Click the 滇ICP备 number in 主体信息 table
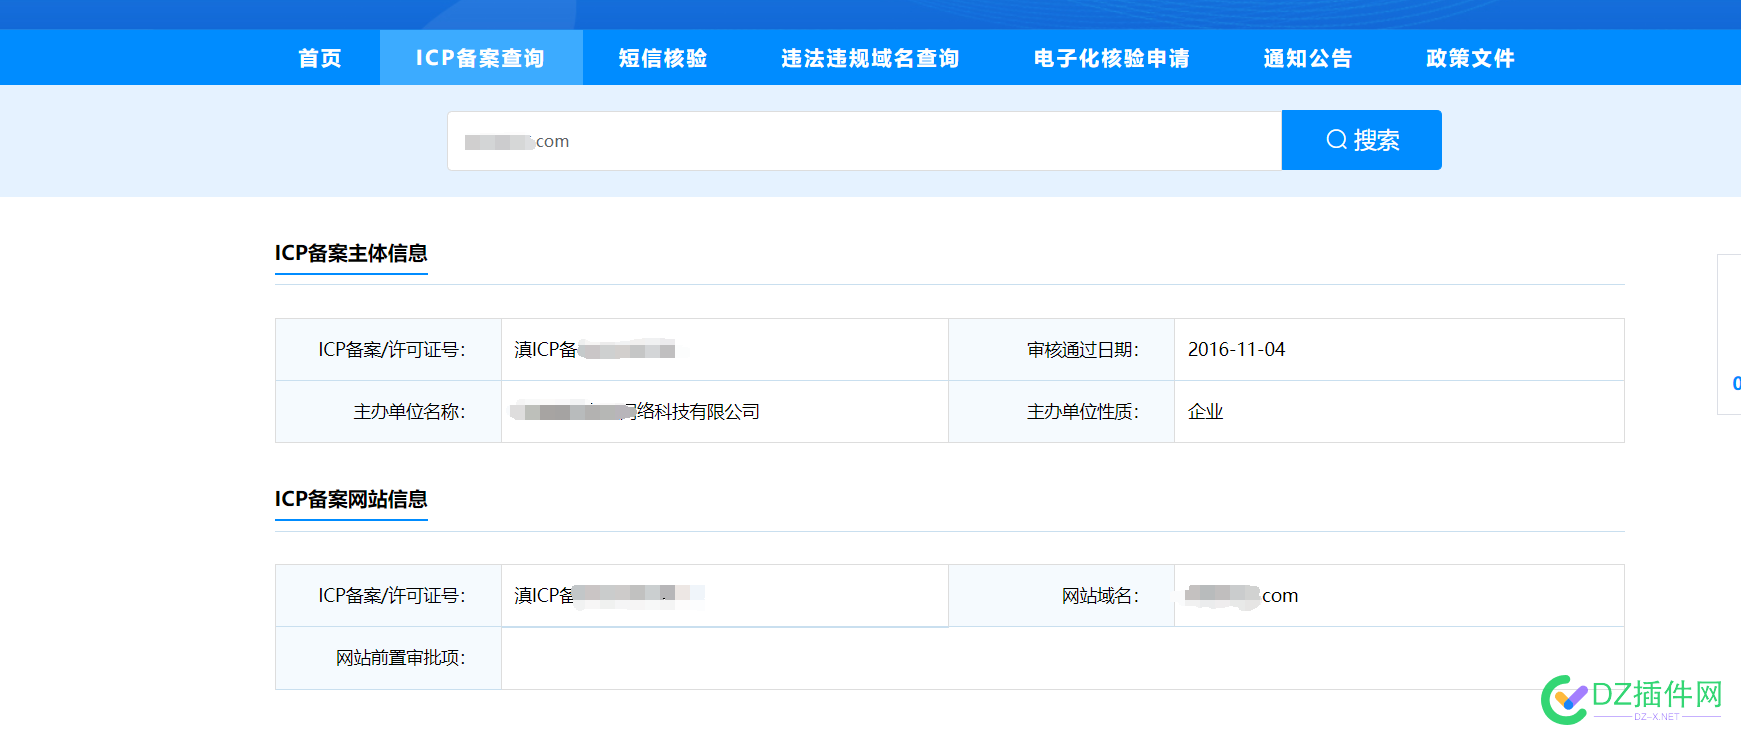Viewport: 1741px width, 740px height. 594,349
